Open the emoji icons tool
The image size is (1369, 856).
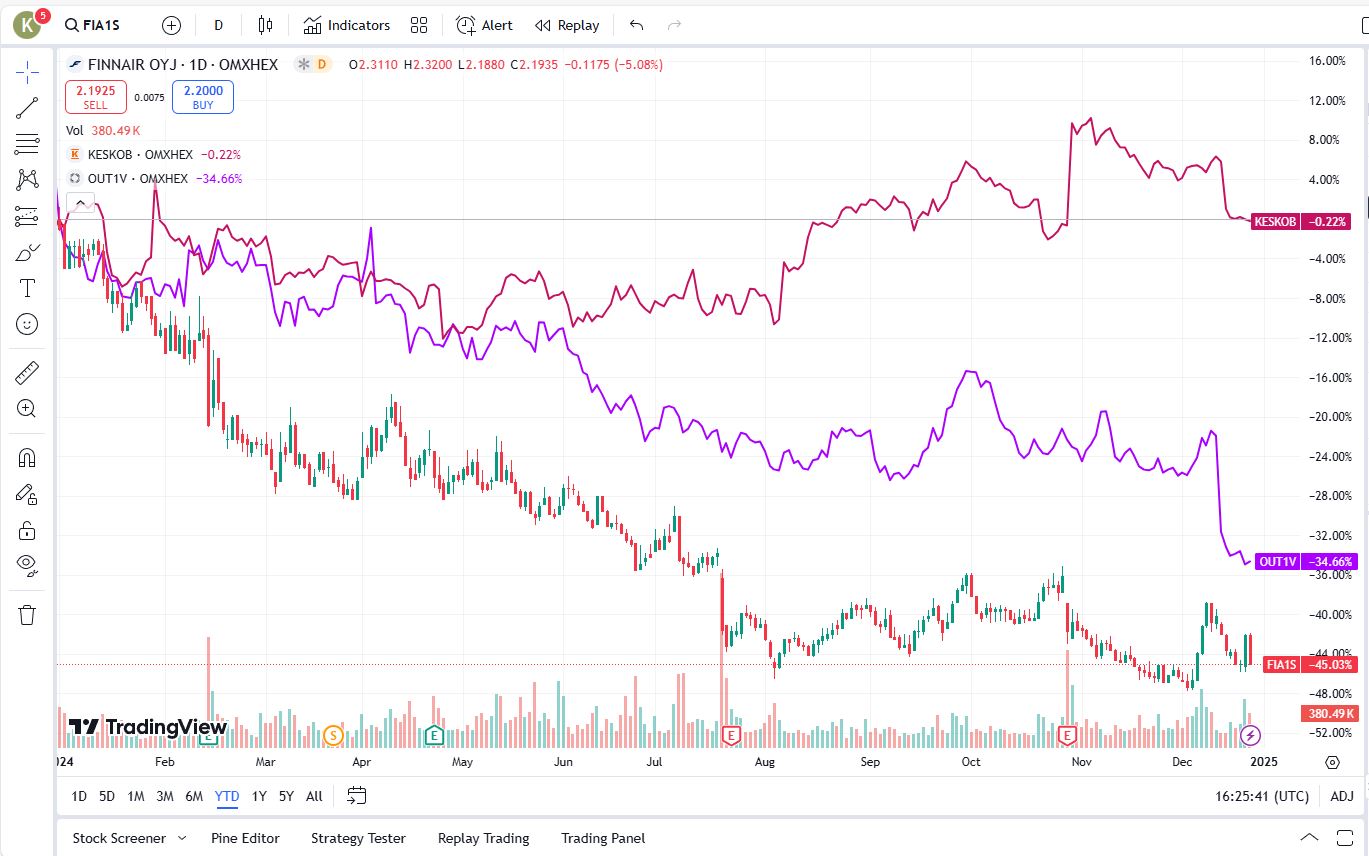tap(27, 324)
